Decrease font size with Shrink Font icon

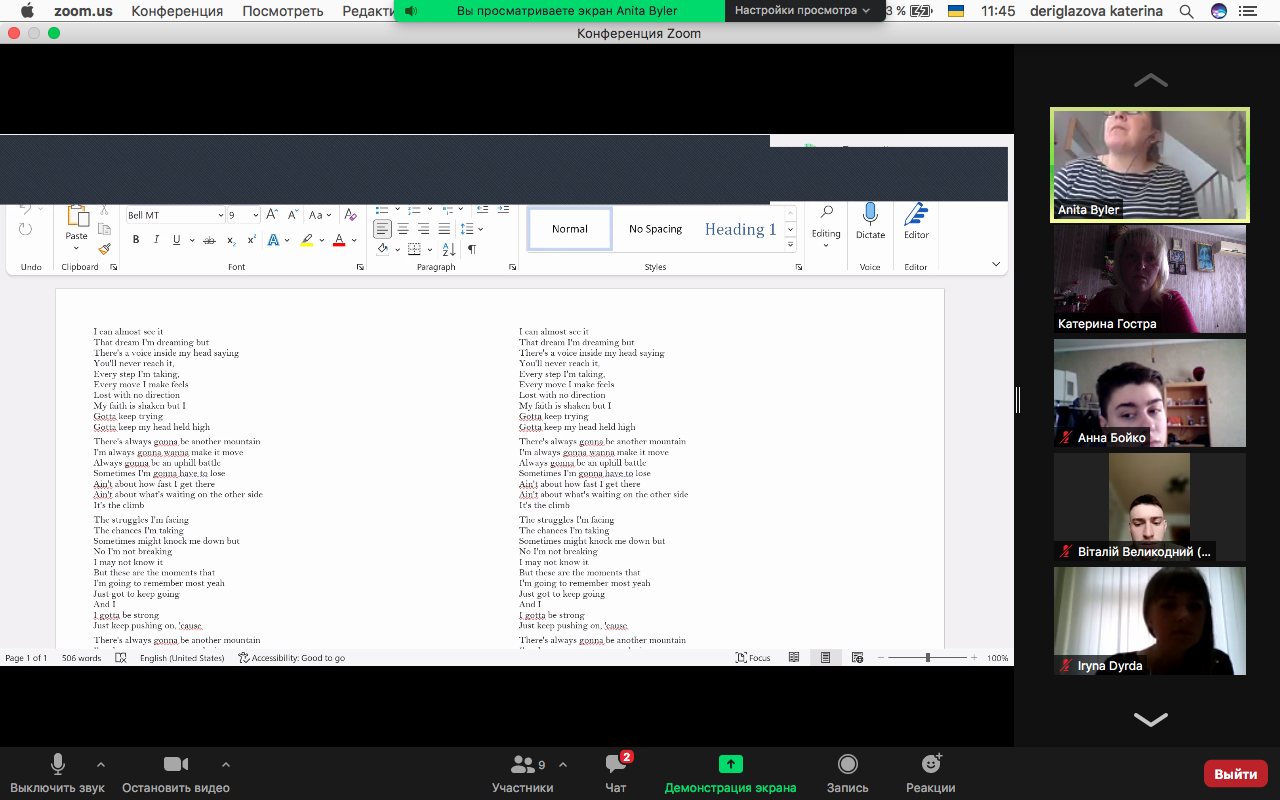293,215
